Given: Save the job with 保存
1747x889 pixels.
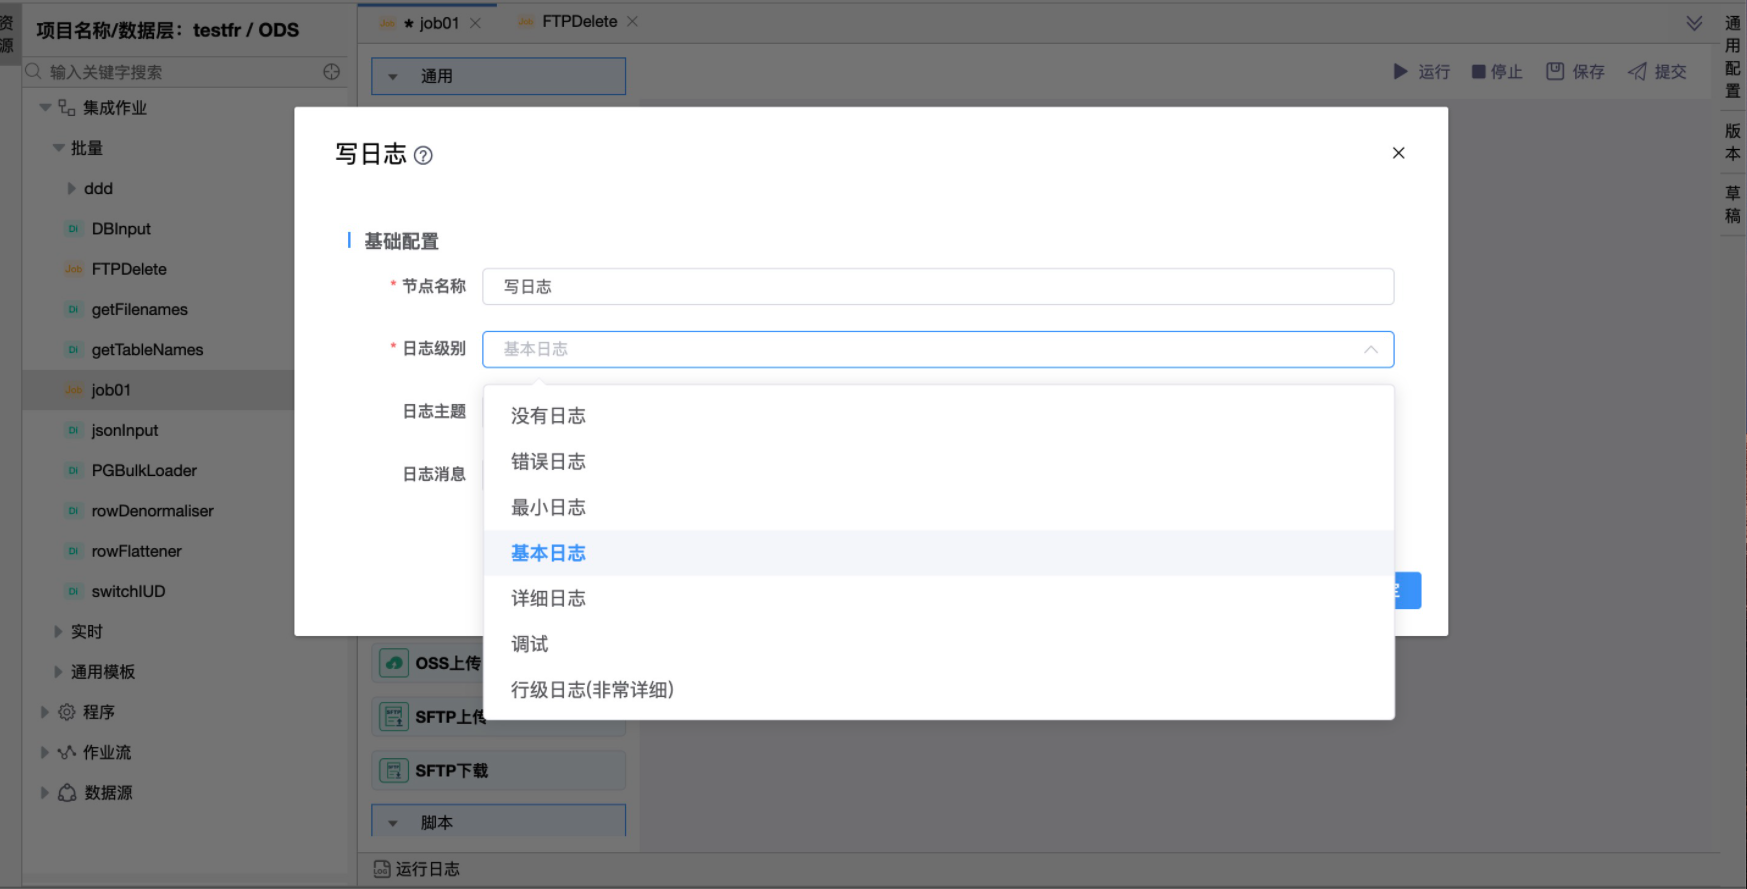Looking at the screenshot, I should [1575, 72].
